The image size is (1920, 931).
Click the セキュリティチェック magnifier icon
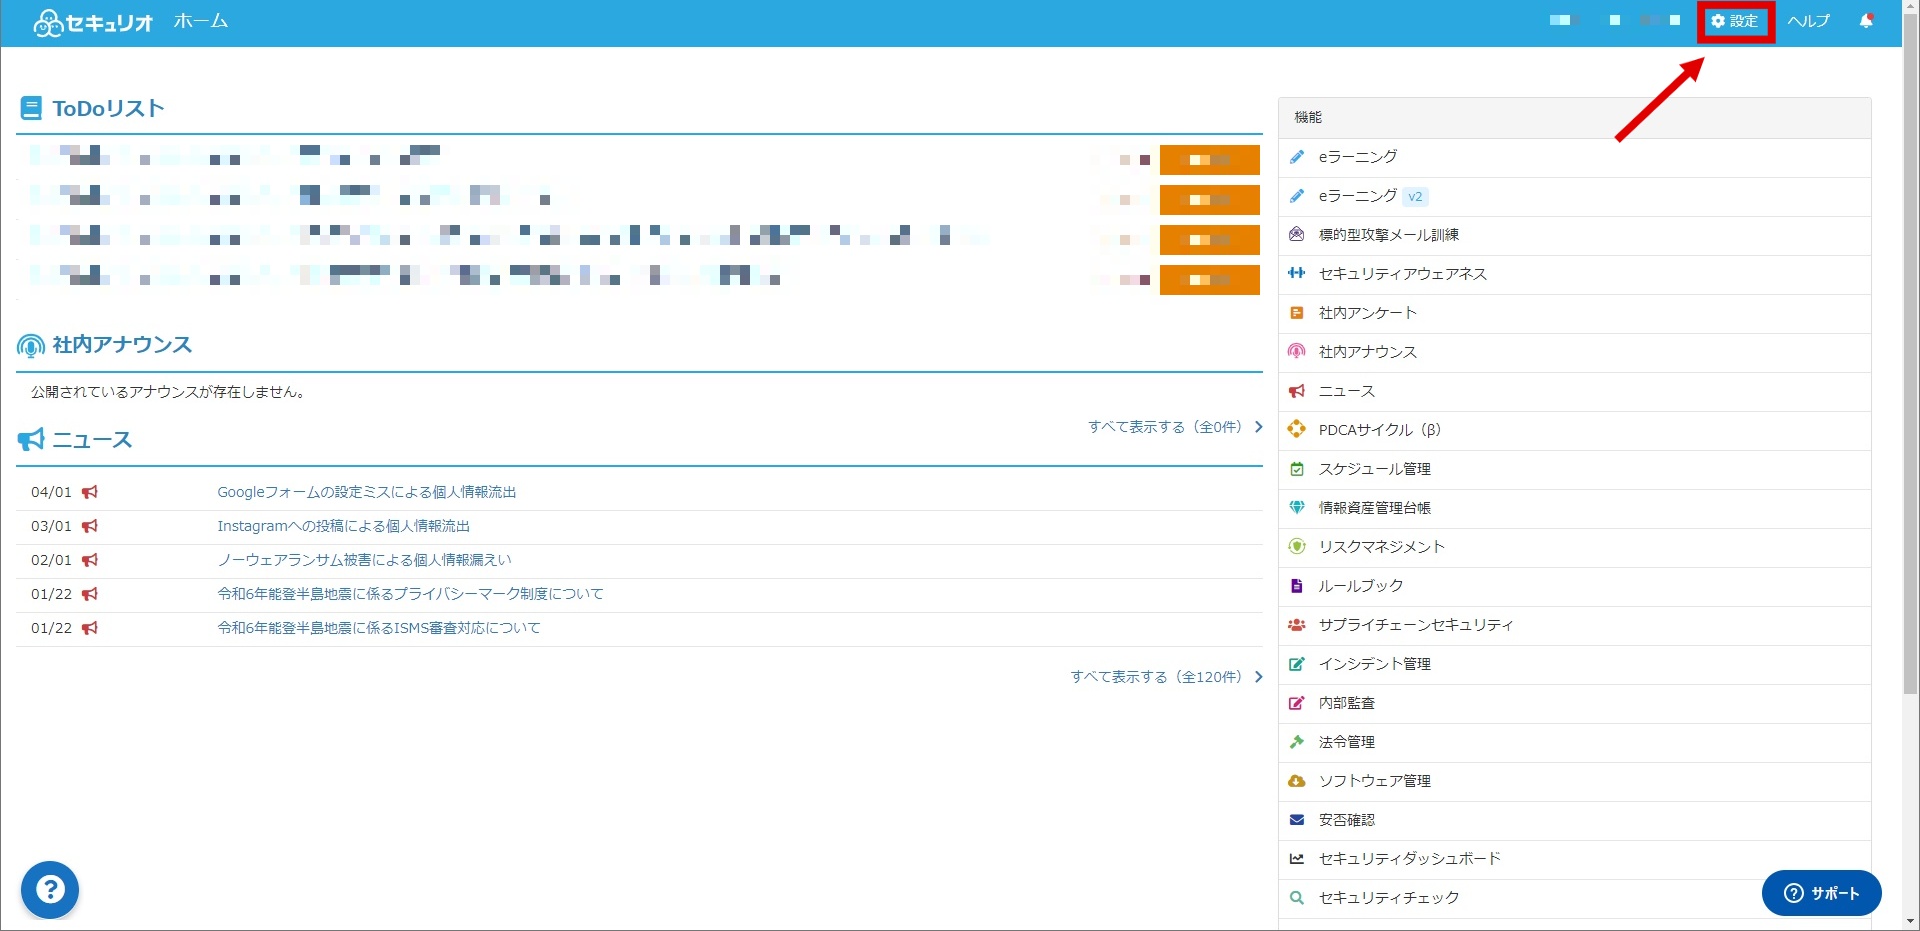[x=1297, y=898]
